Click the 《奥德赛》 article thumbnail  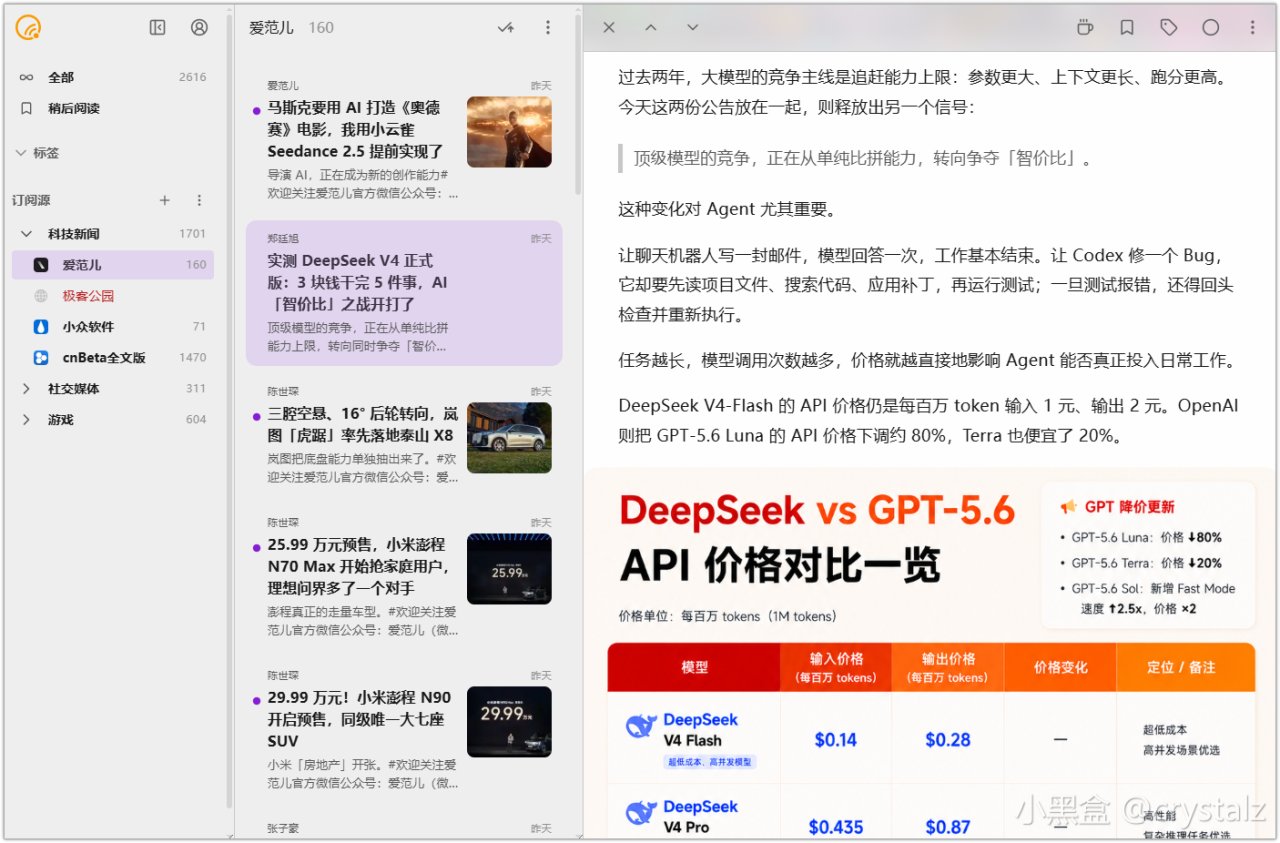[509, 131]
